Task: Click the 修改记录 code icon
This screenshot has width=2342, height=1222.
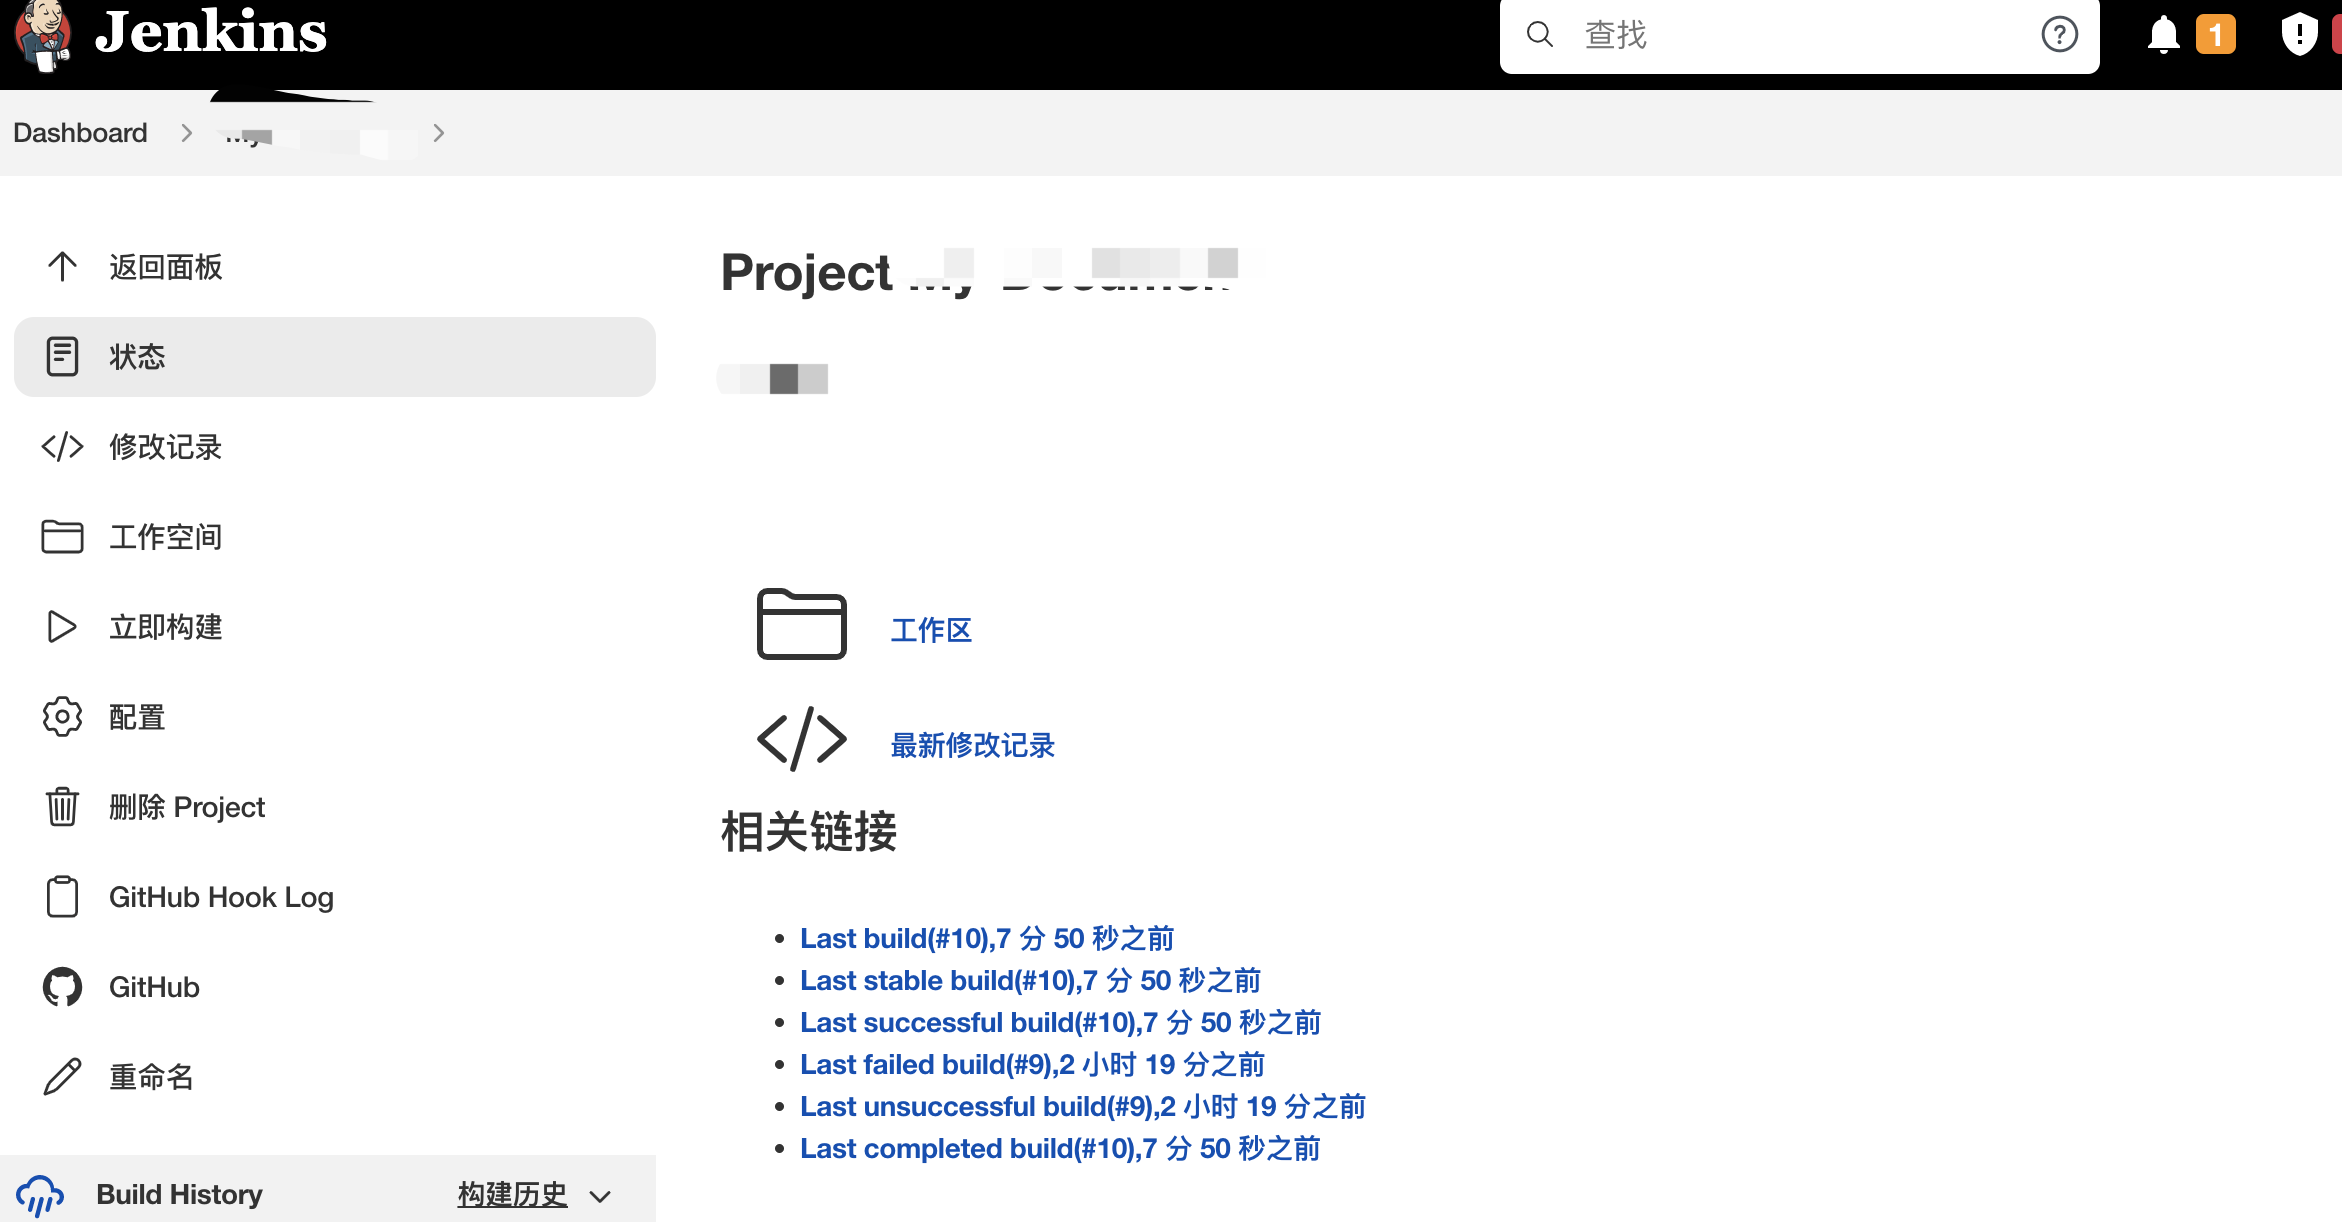Action: [62, 447]
